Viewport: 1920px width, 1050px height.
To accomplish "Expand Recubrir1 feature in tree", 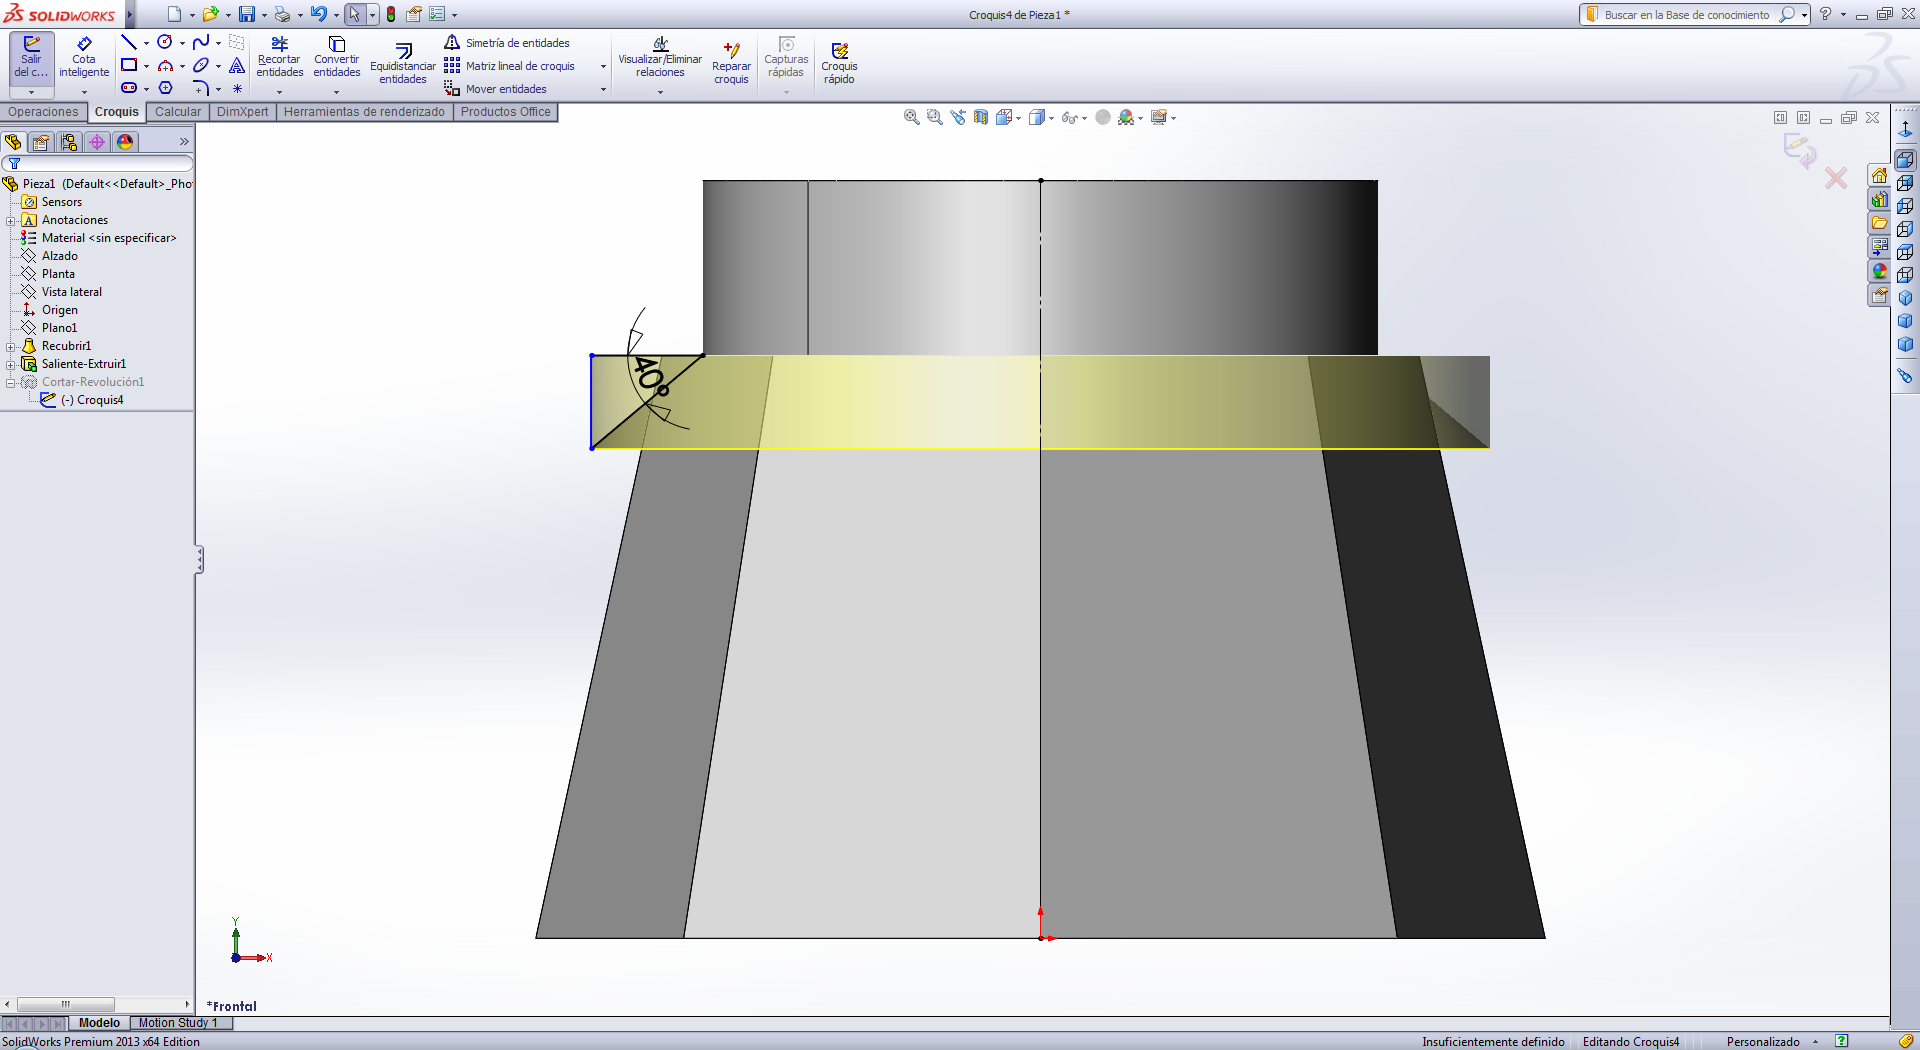I will pos(10,346).
